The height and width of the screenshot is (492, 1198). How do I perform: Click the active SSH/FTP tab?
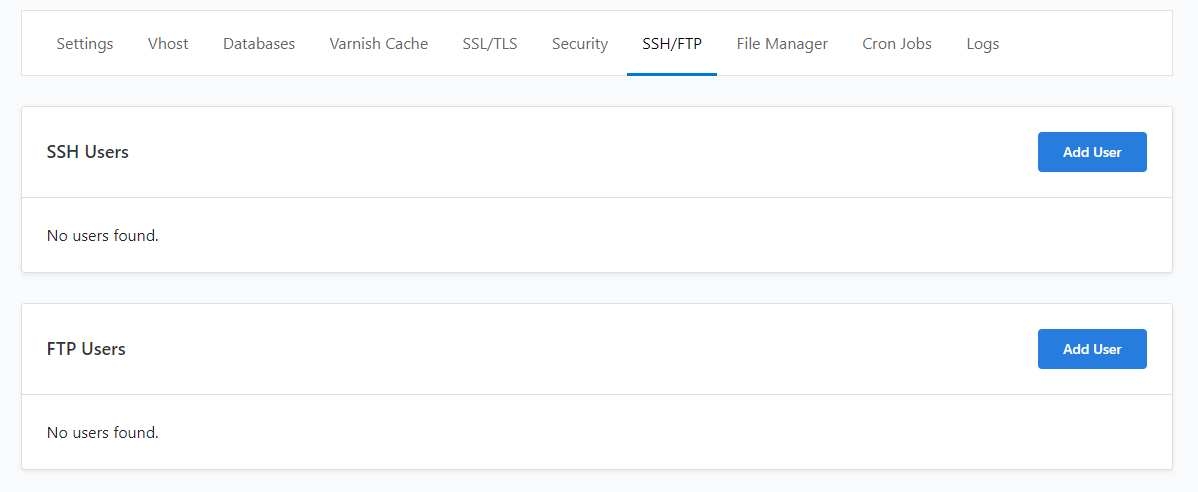tap(672, 44)
